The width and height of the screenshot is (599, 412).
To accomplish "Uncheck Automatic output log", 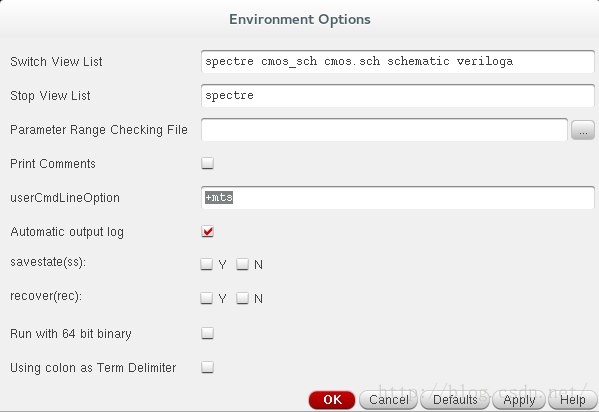I will (207, 231).
